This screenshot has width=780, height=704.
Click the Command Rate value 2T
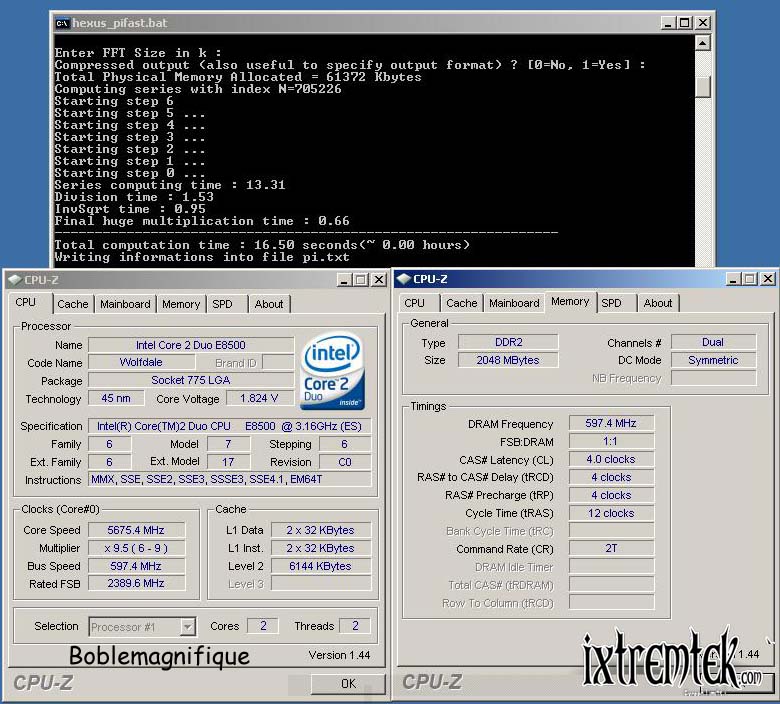[x=611, y=548]
